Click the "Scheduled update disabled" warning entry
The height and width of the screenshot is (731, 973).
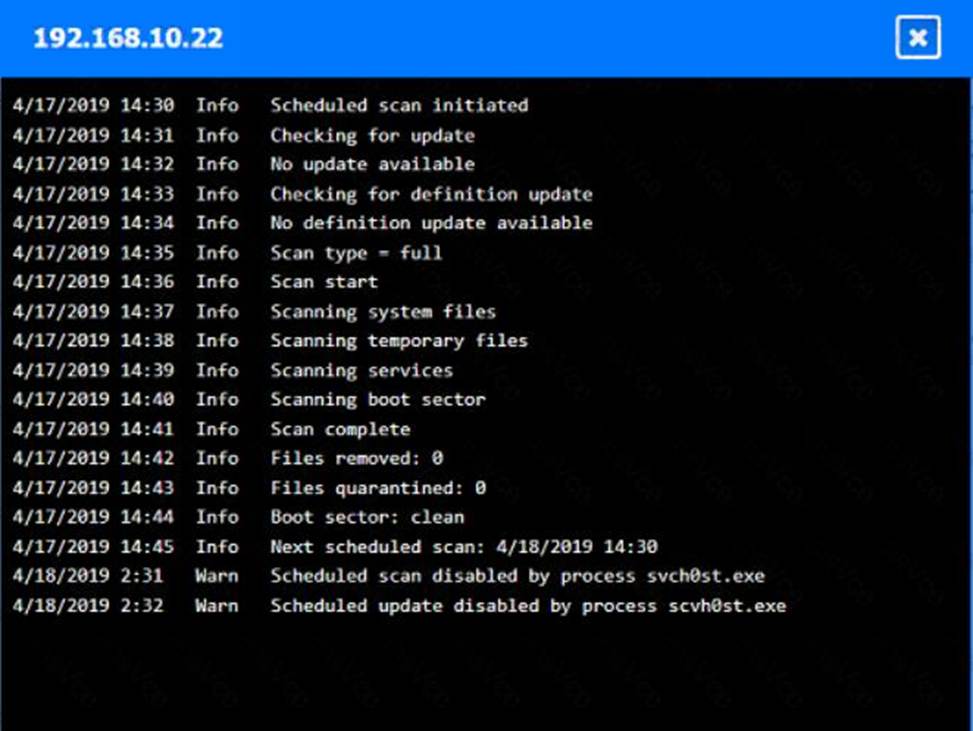[528, 607]
